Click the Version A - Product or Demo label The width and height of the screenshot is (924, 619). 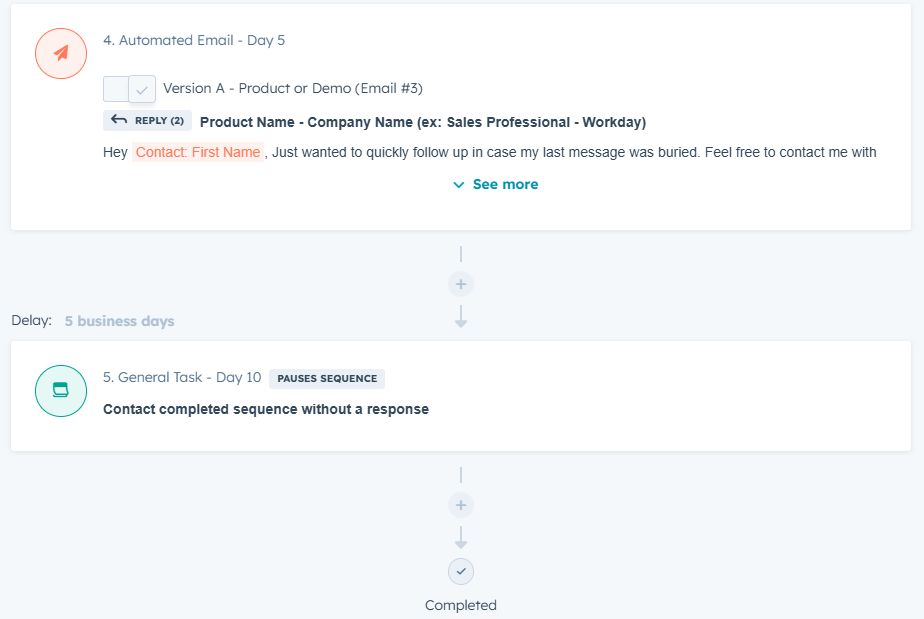click(293, 88)
